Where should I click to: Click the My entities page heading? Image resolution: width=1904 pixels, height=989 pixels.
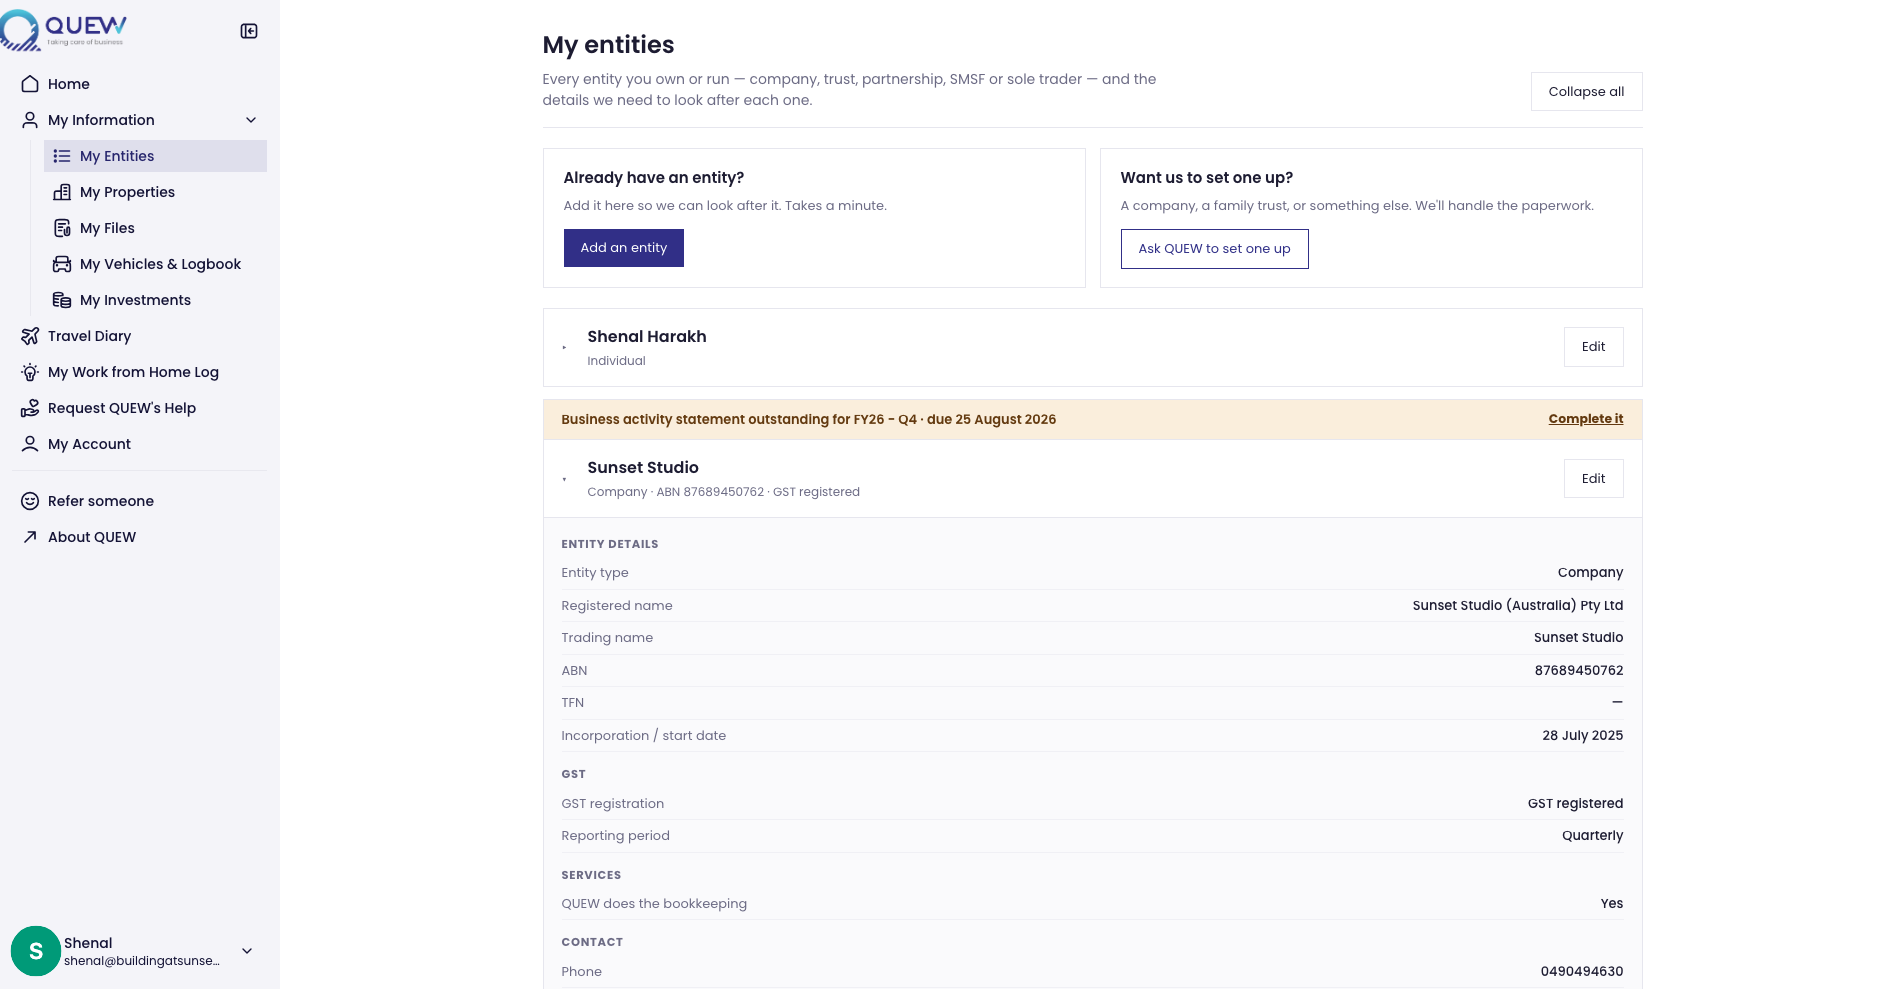coord(608,45)
